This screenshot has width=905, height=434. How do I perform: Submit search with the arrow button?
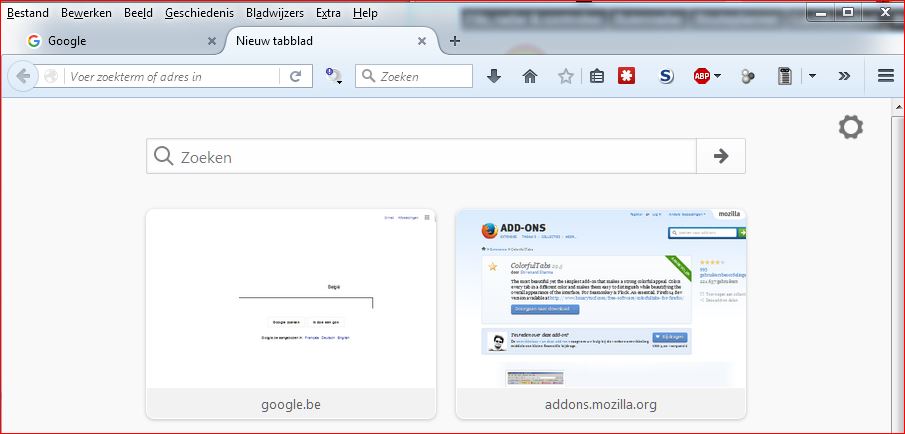(721, 156)
